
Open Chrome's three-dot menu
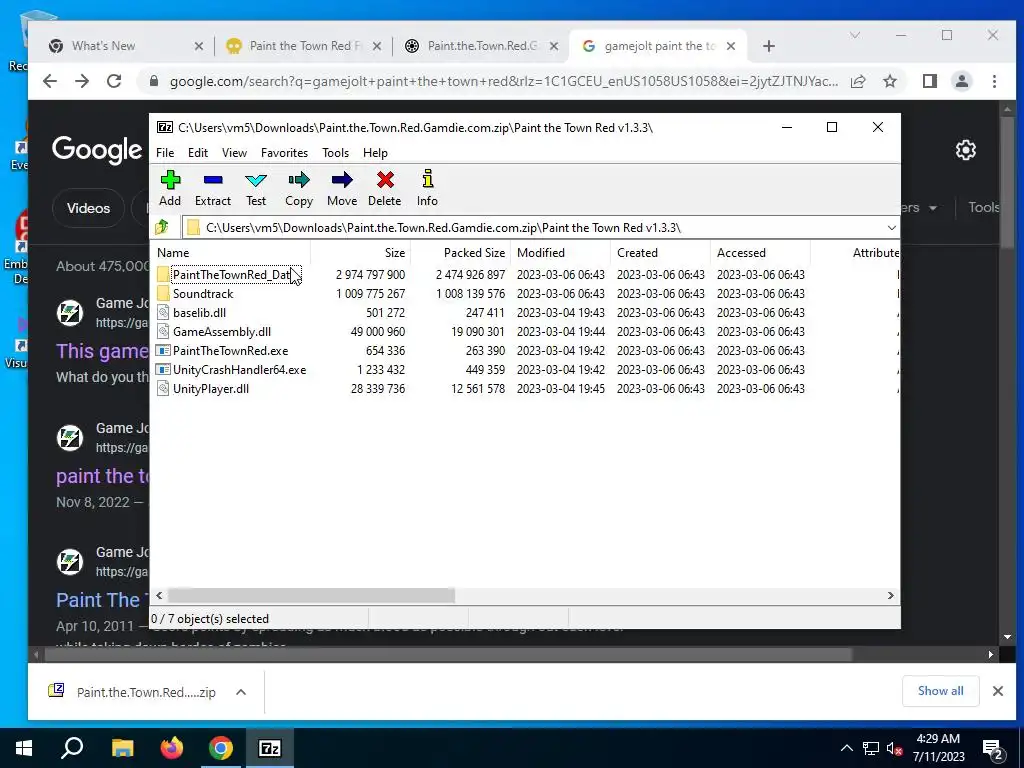point(994,81)
